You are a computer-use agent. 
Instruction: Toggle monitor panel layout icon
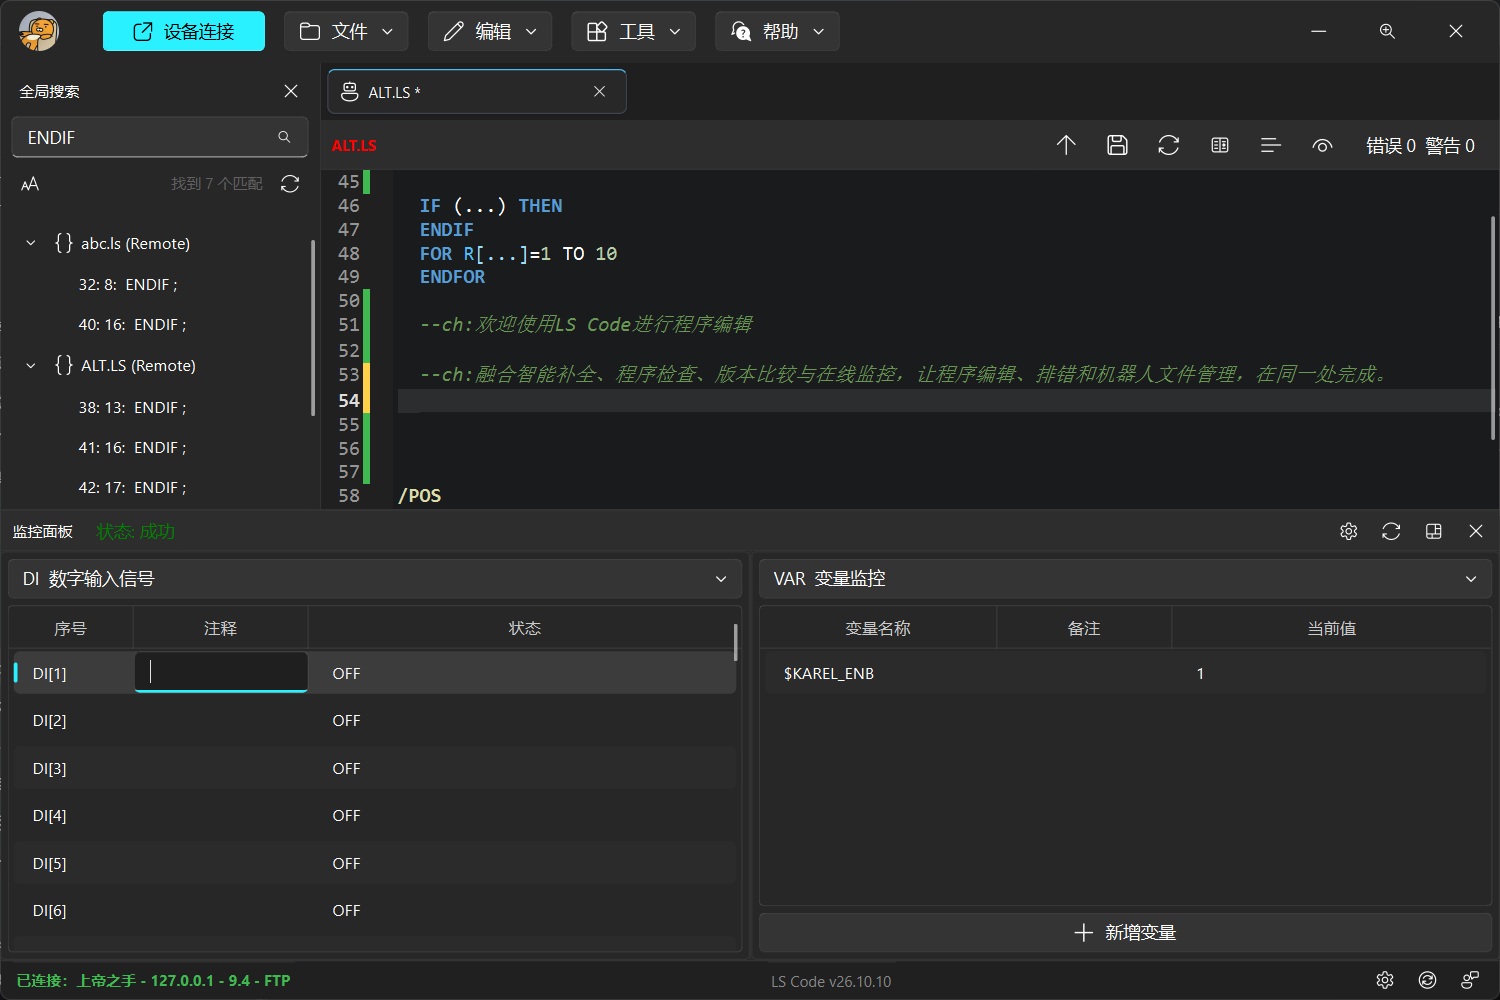[x=1433, y=531]
